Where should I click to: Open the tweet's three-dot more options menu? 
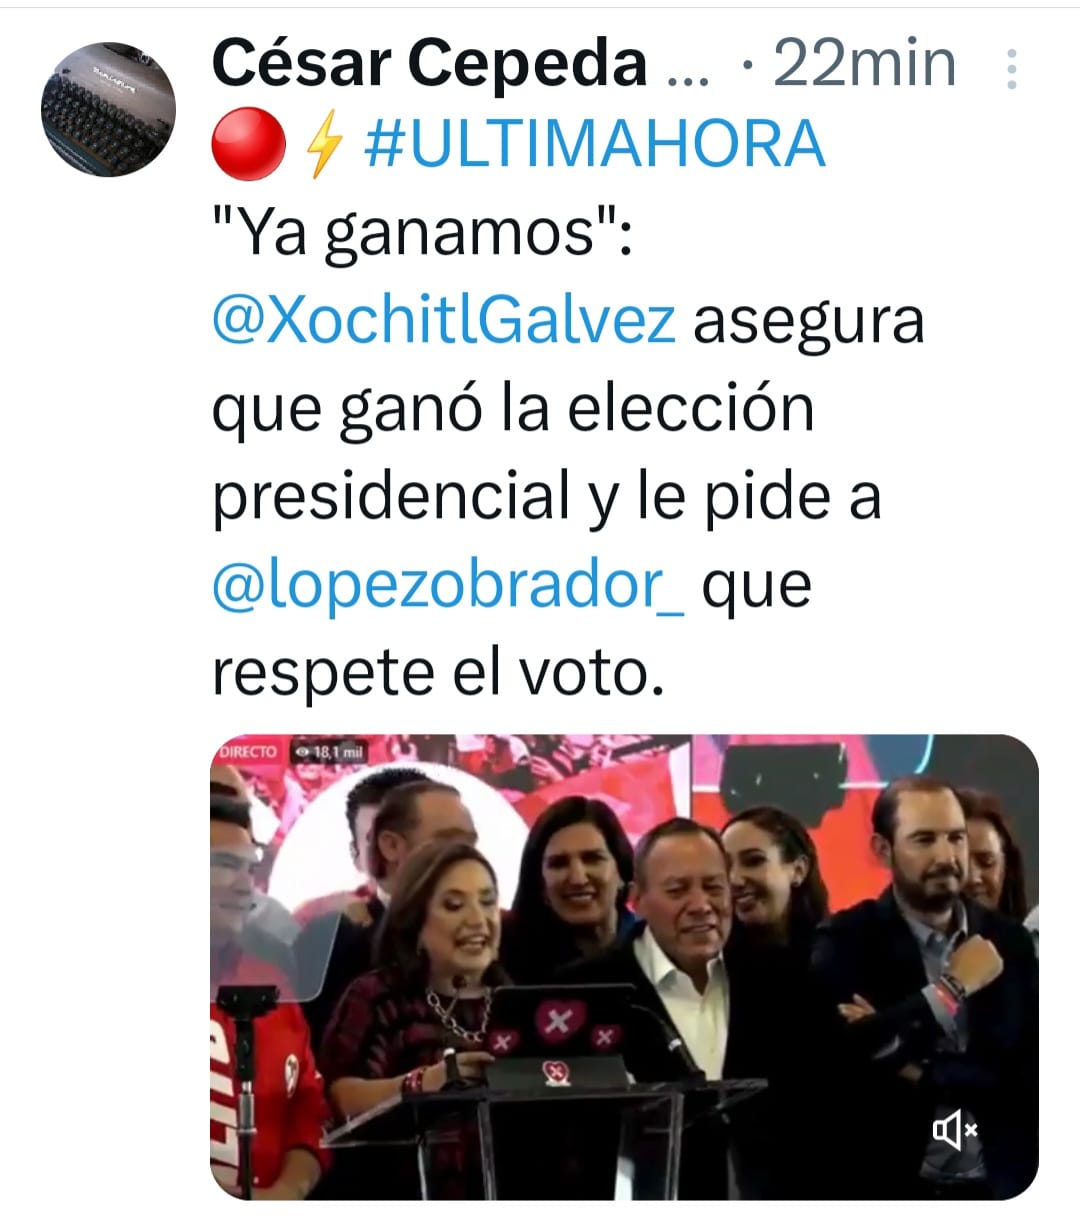pos(1012,68)
